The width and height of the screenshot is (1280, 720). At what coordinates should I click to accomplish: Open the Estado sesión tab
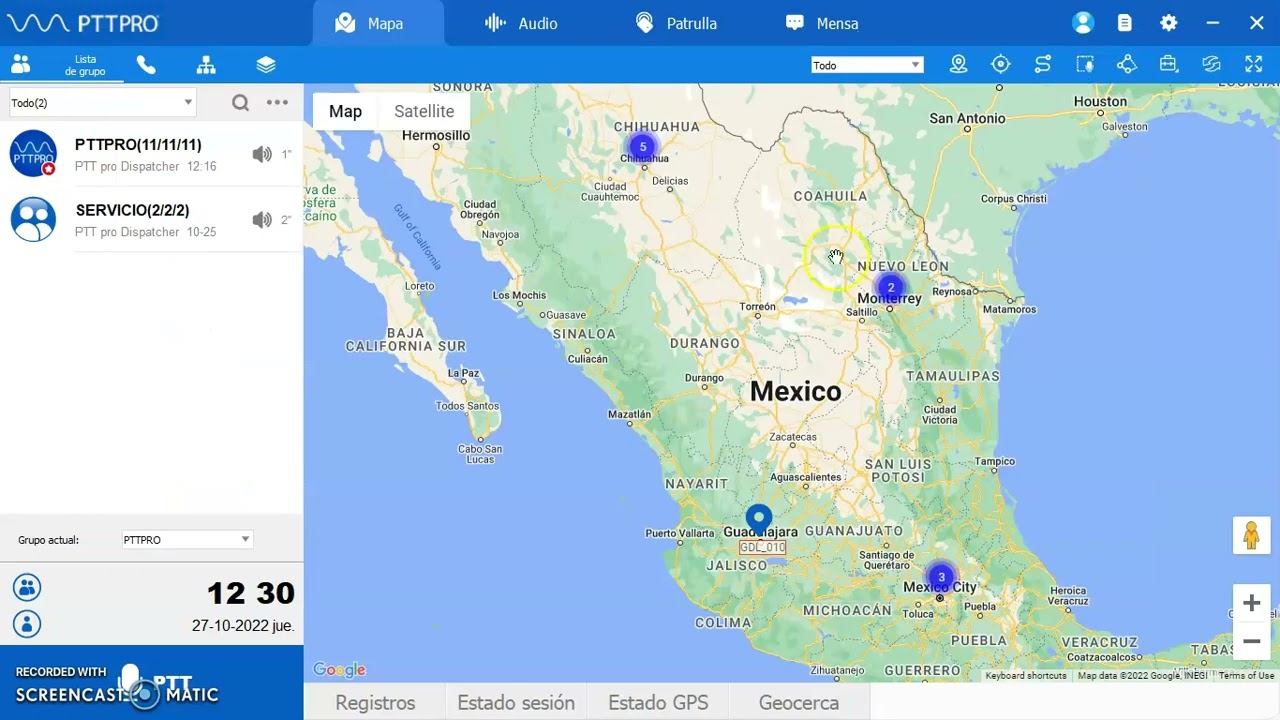516,703
